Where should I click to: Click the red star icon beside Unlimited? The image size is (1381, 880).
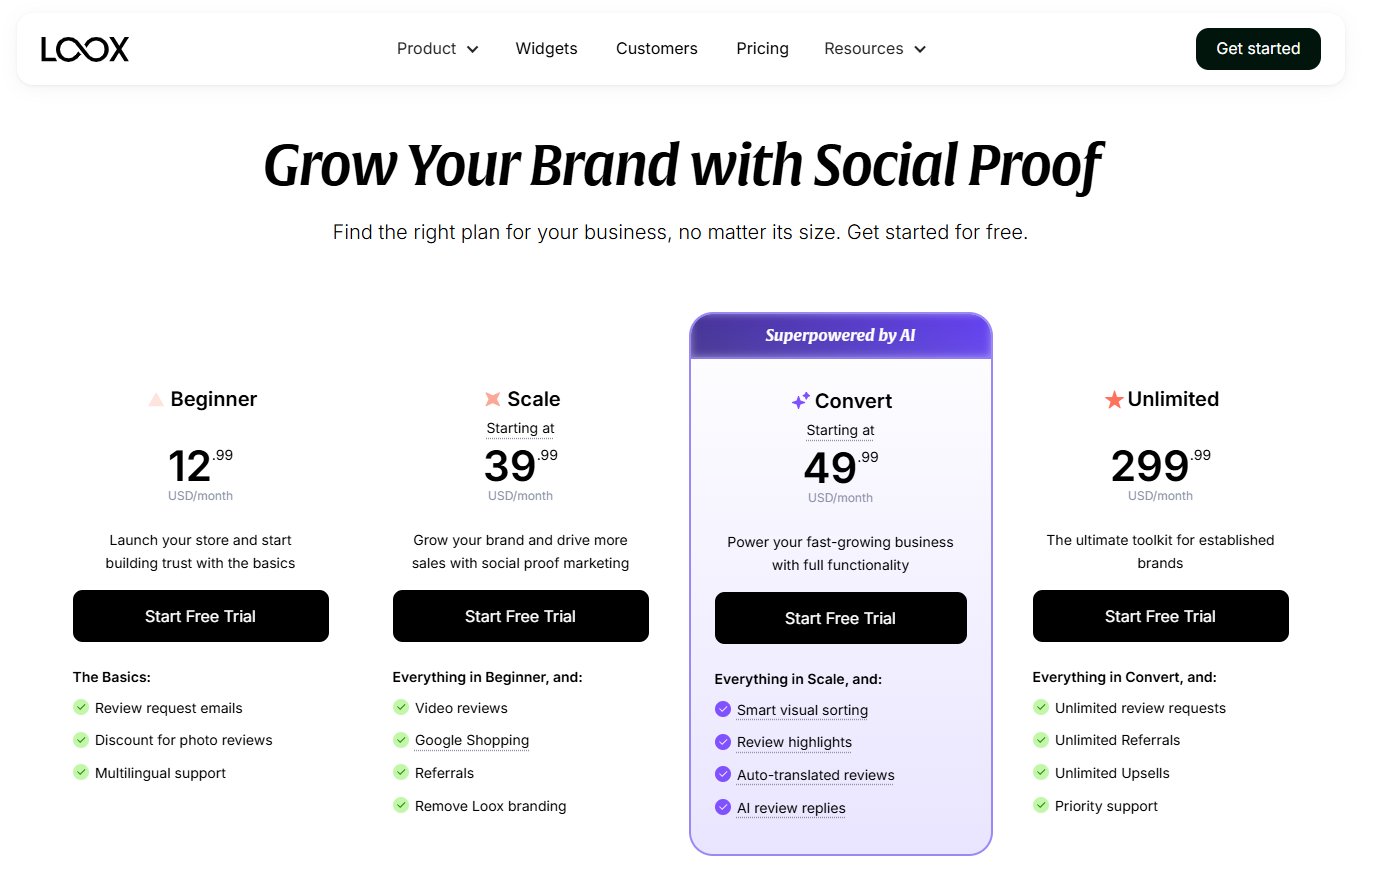(x=1112, y=398)
